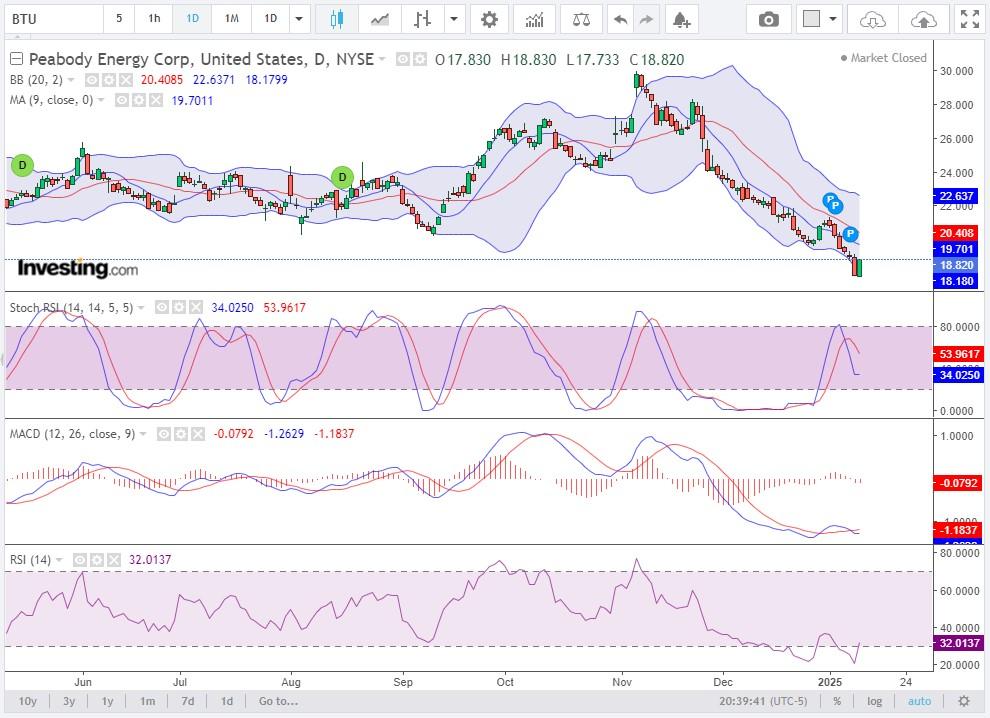Toggle log scale button
This screenshot has width=990, height=718.
point(874,701)
